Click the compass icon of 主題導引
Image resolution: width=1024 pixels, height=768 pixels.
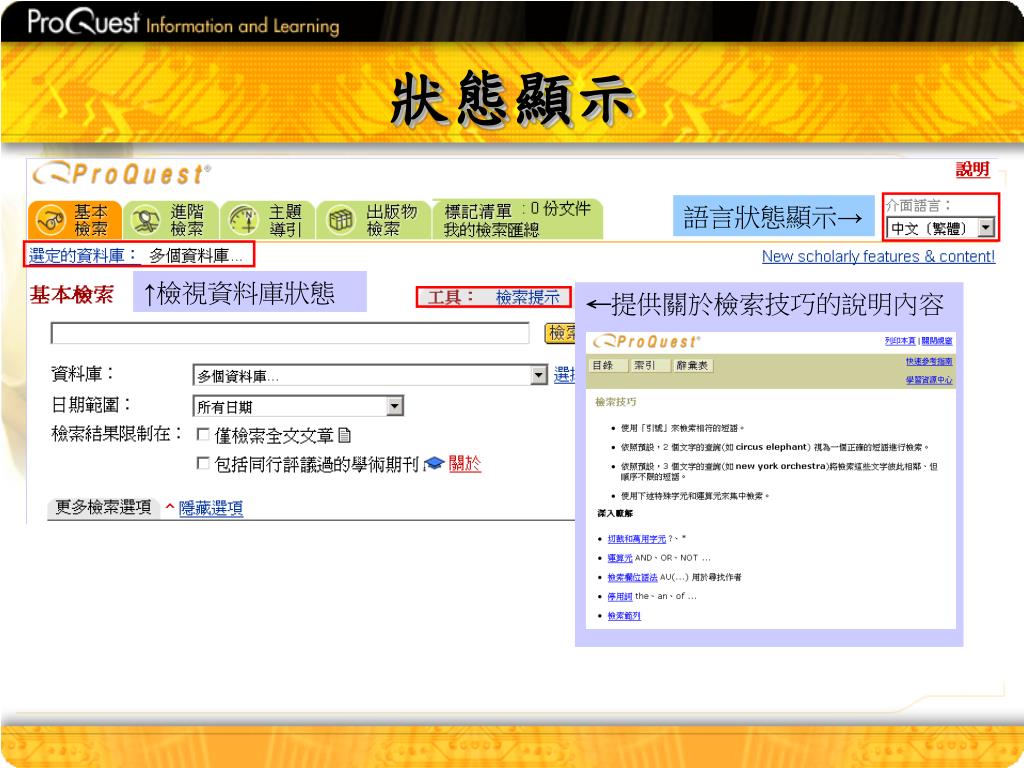click(244, 220)
